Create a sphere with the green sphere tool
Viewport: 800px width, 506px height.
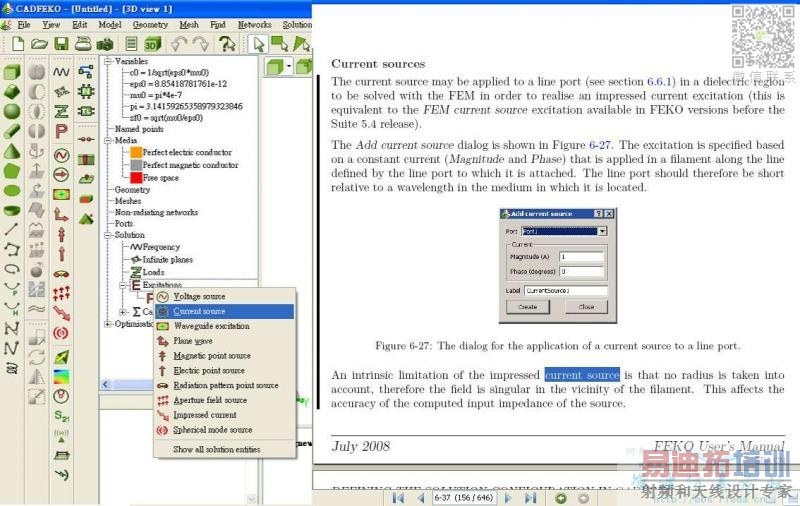pyautogui.click(x=12, y=111)
